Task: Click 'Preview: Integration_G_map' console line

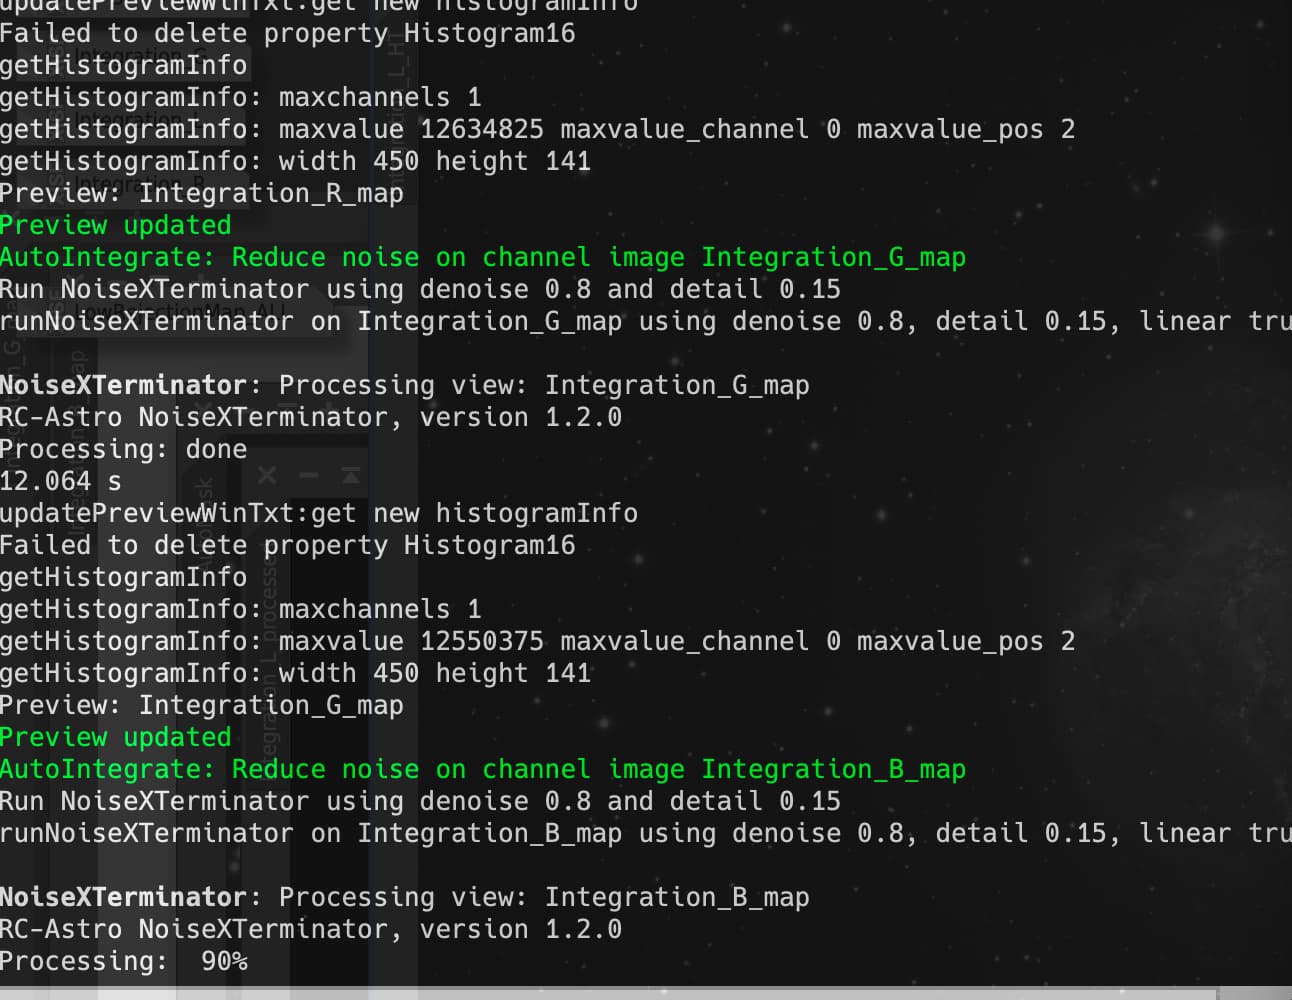Action: click(x=202, y=705)
